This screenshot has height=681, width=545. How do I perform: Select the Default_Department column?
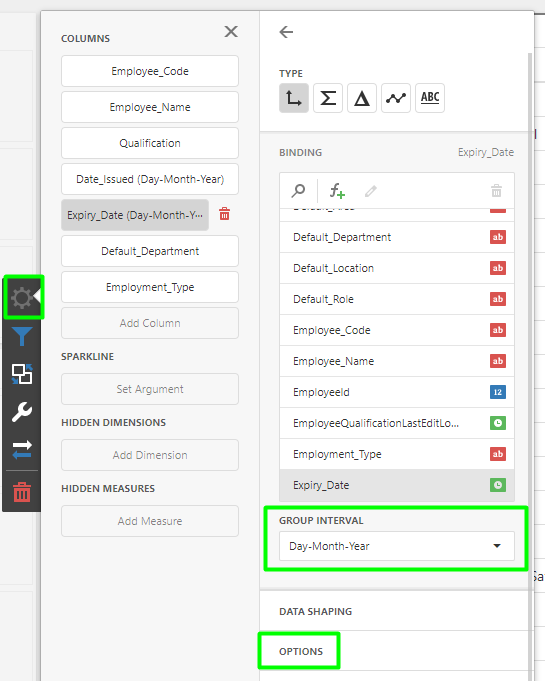pos(150,251)
